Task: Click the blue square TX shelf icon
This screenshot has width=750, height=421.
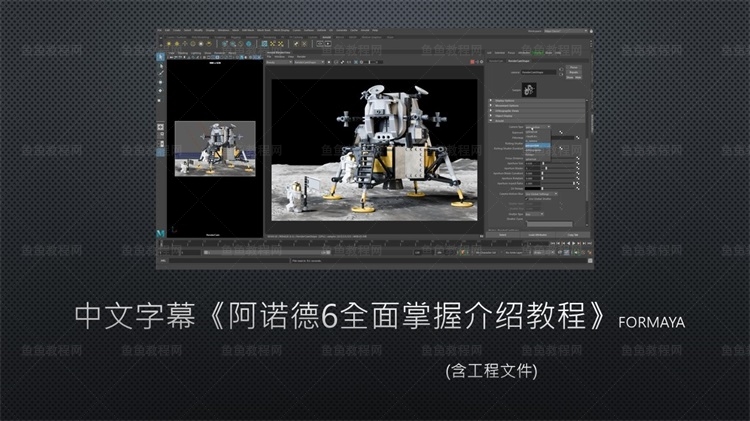Action: (x=265, y=44)
